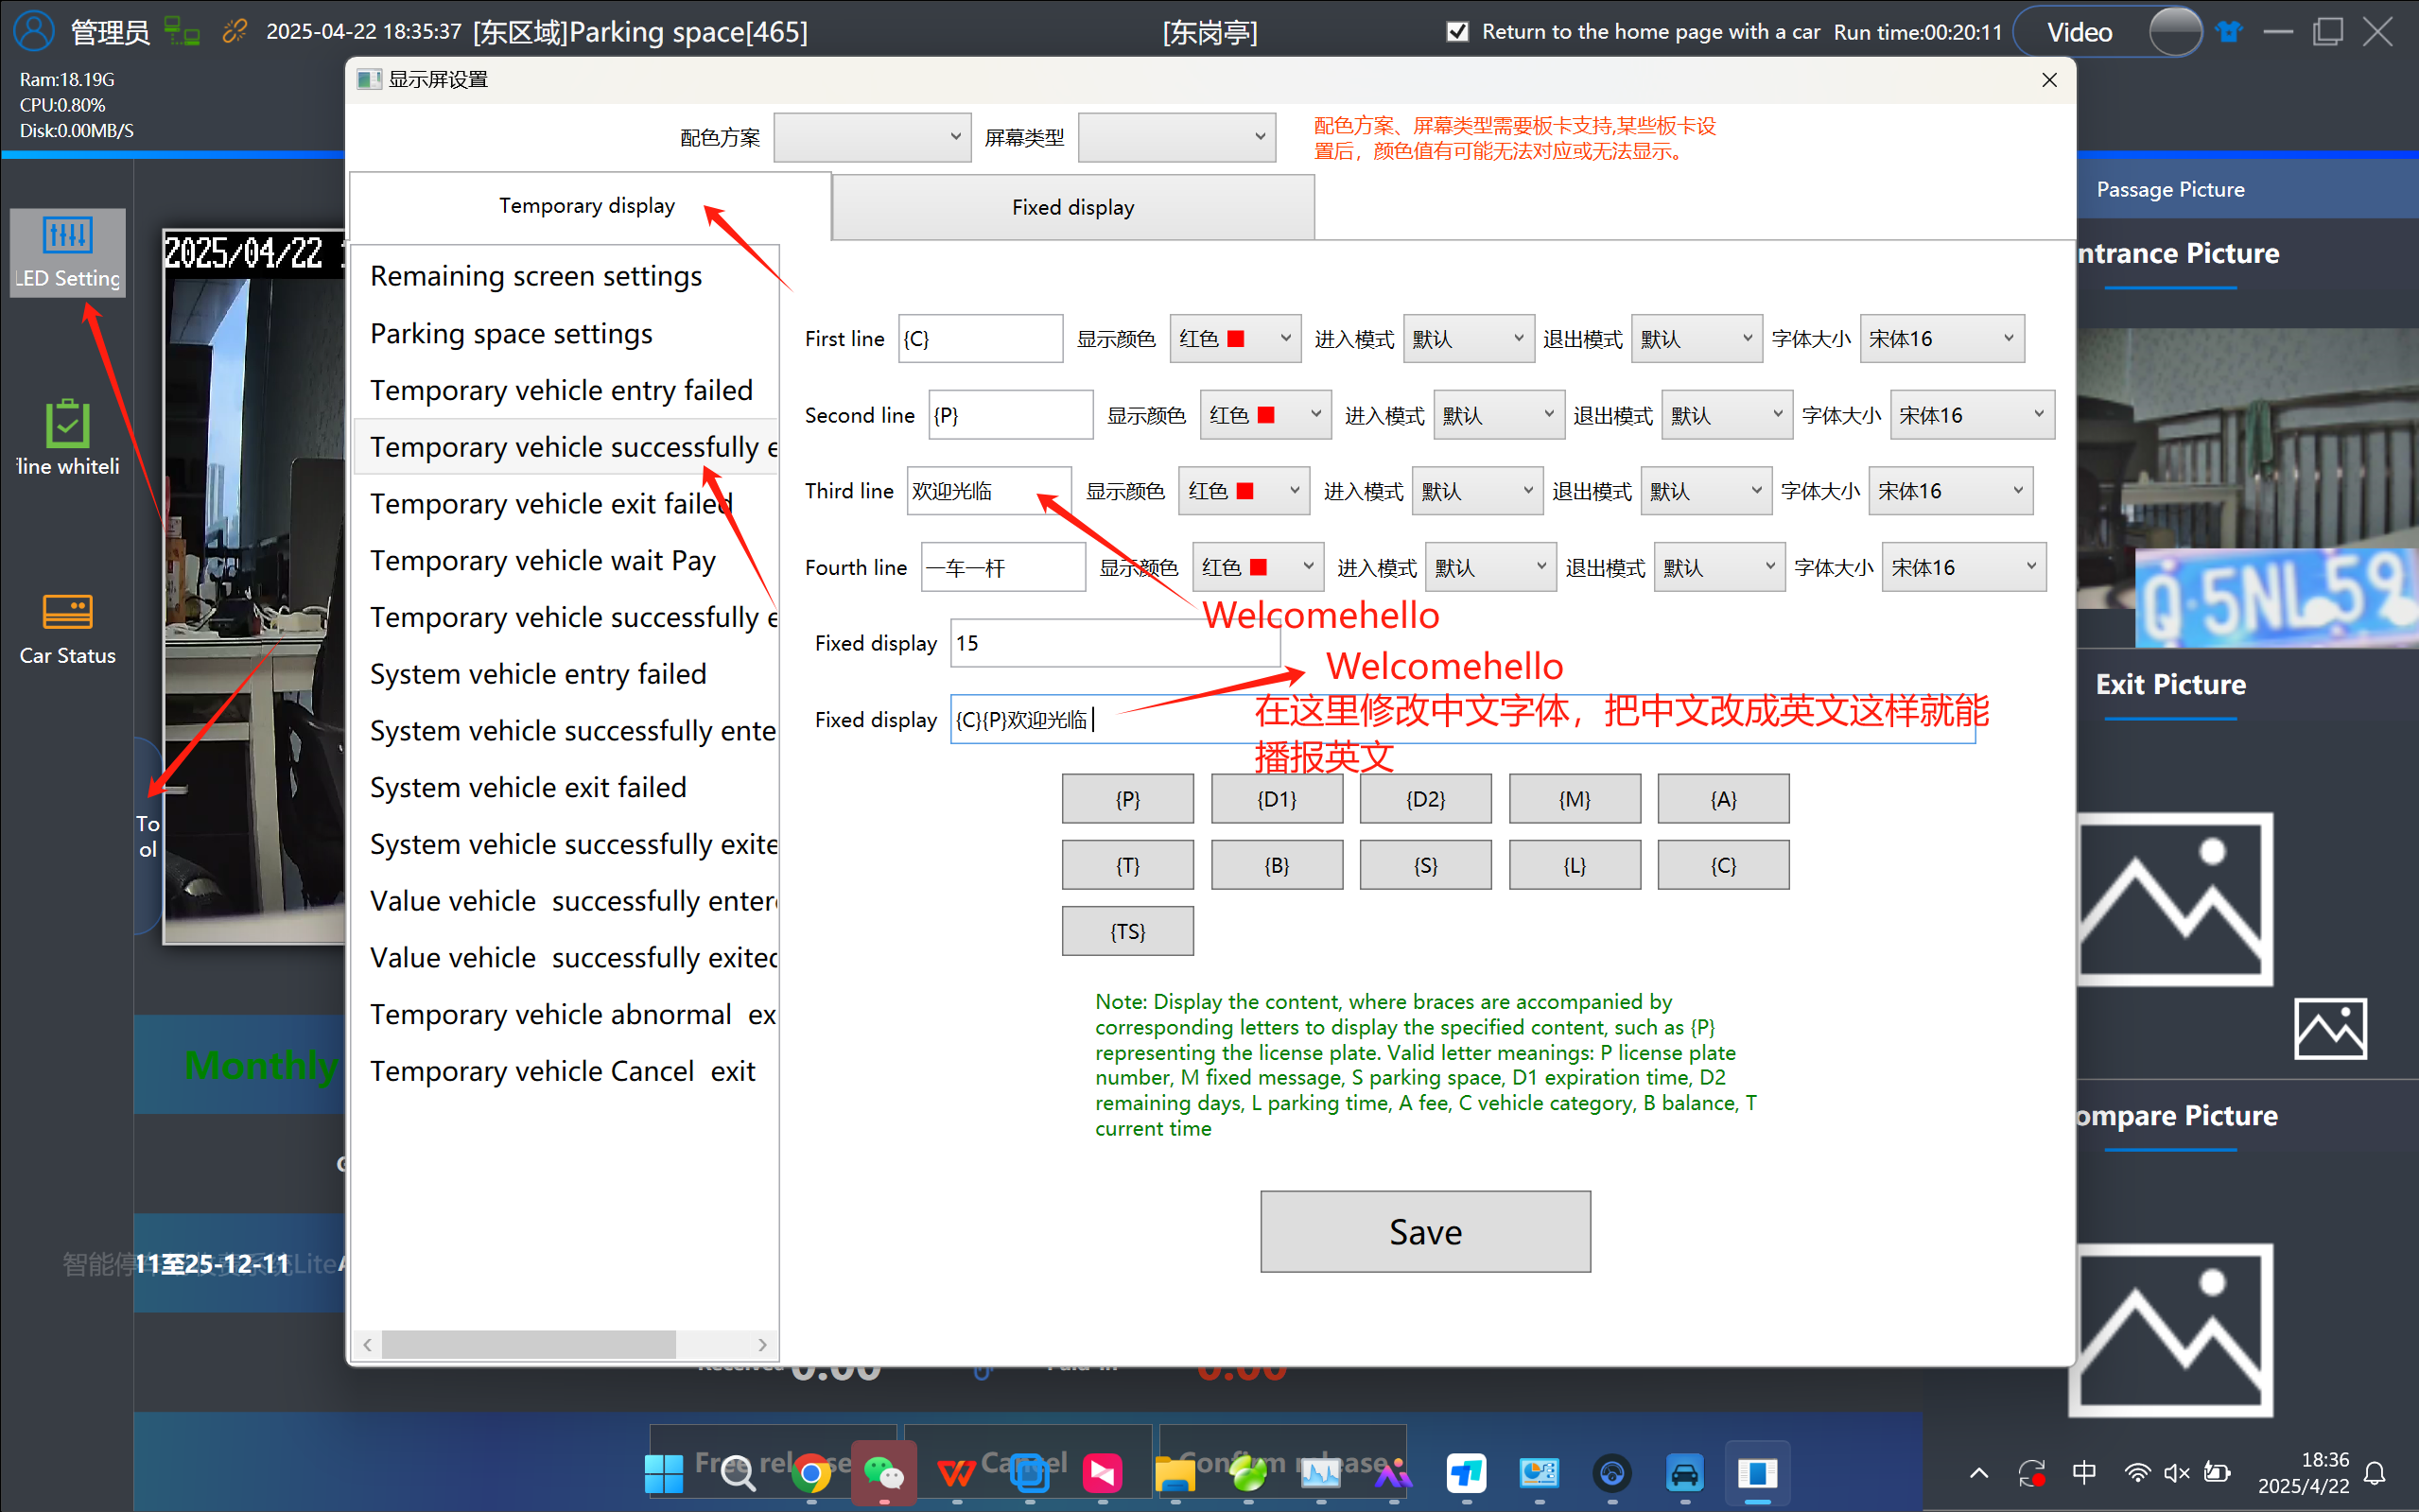Click the Windows Start button
Viewport: 2419px width, 1512px height.
[664, 1473]
